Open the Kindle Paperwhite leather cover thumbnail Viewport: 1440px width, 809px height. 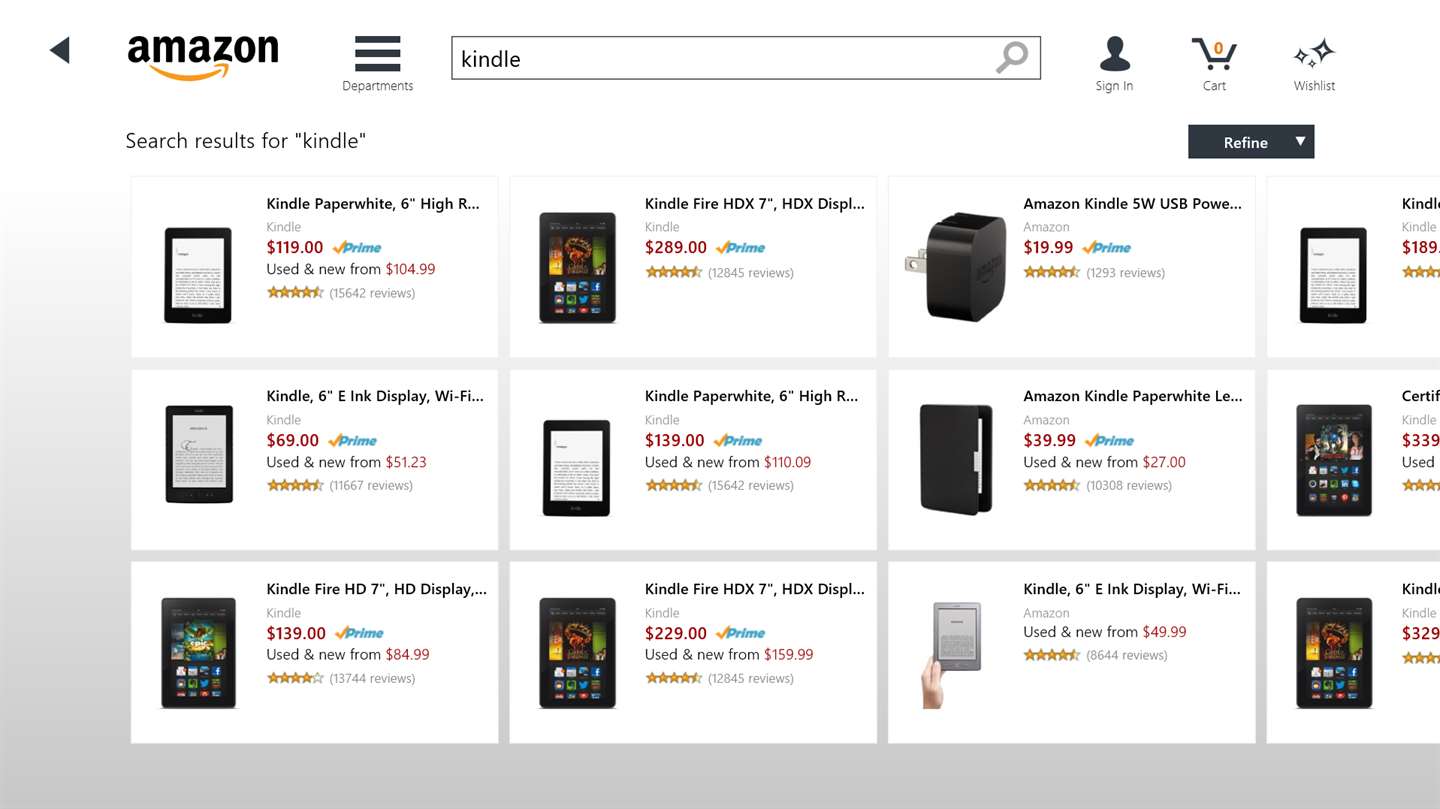(955, 459)
